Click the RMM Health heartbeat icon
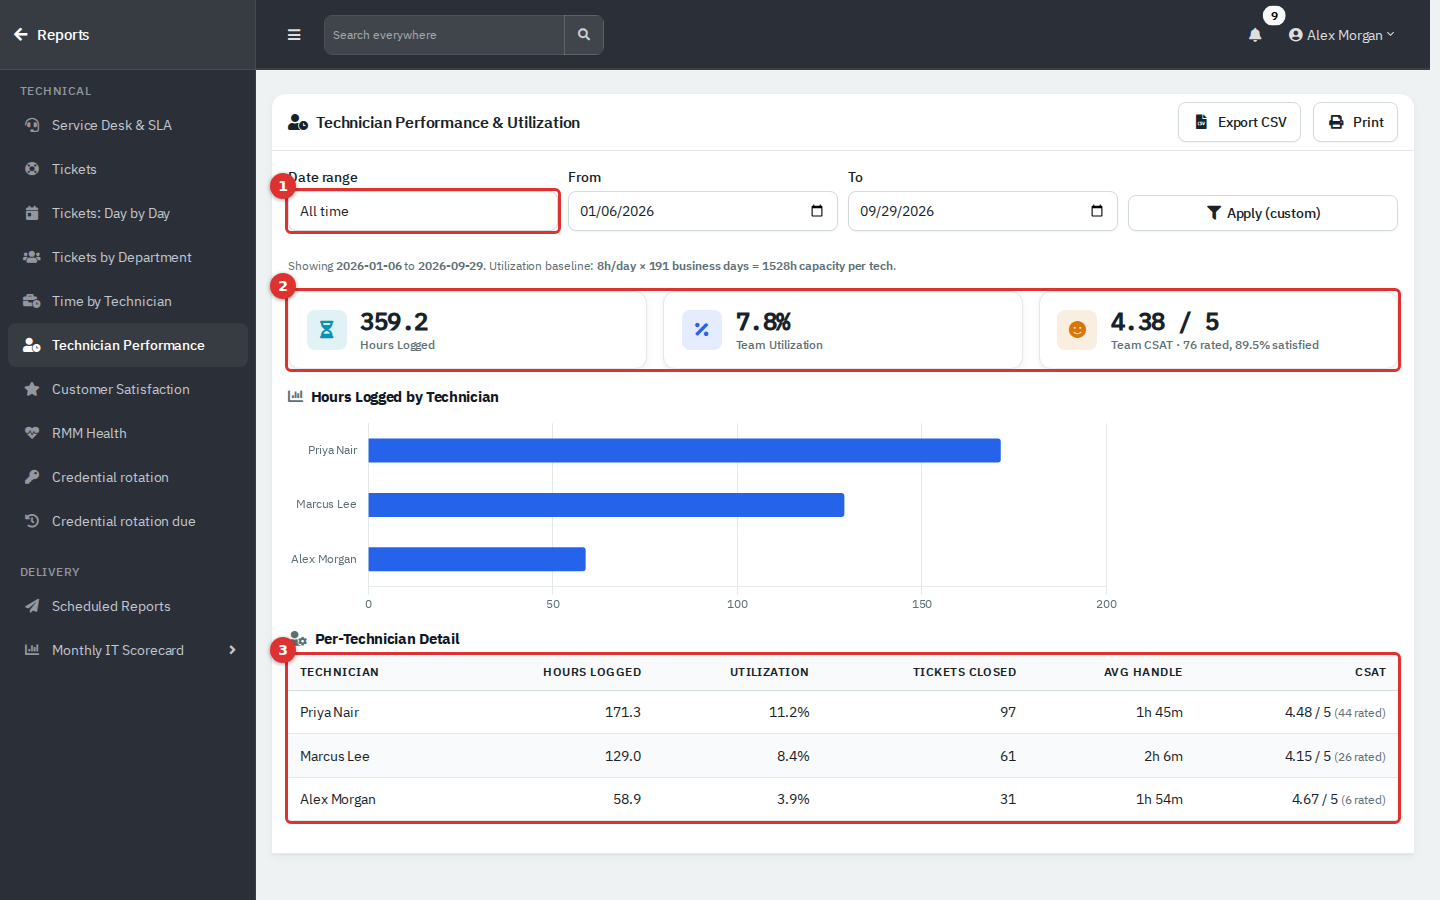The width and height of the screenshot is (1440, 900). (x=32, y=433)
